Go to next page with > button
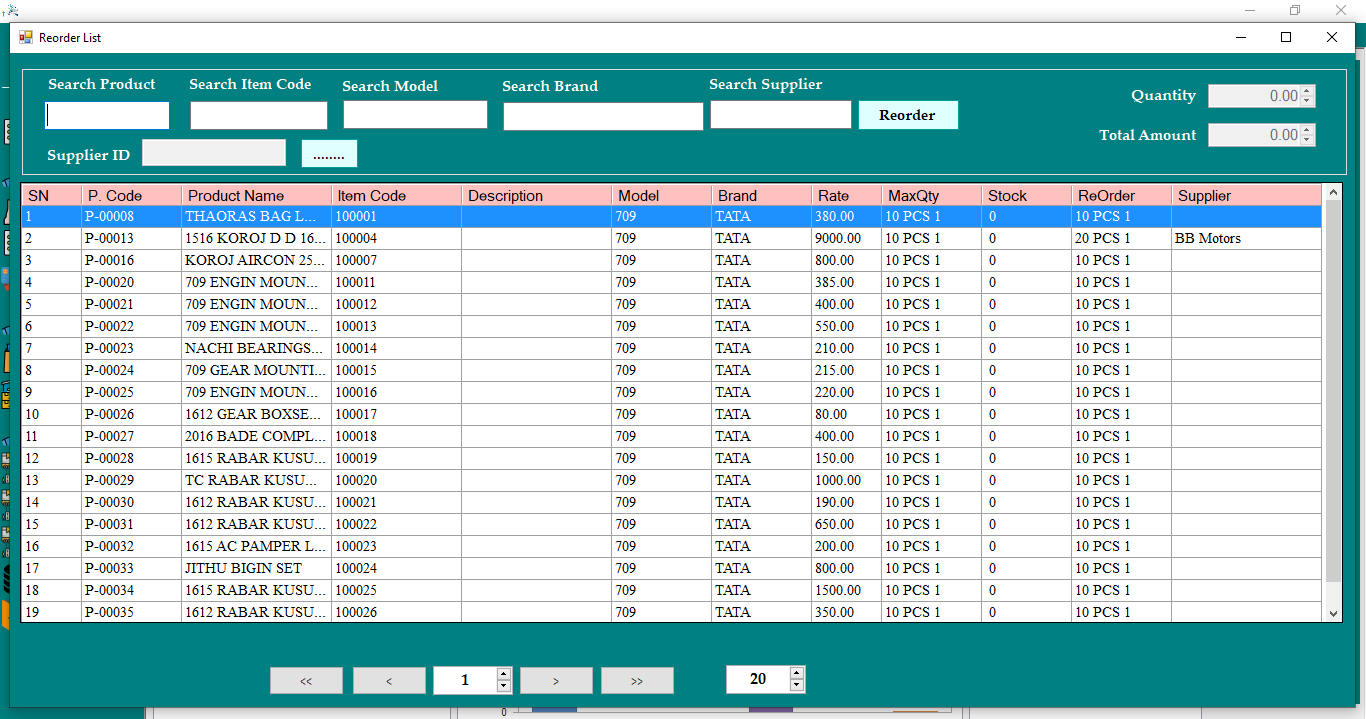The width and height of the screenshot is (1366, 719). (x=556, y=681)
